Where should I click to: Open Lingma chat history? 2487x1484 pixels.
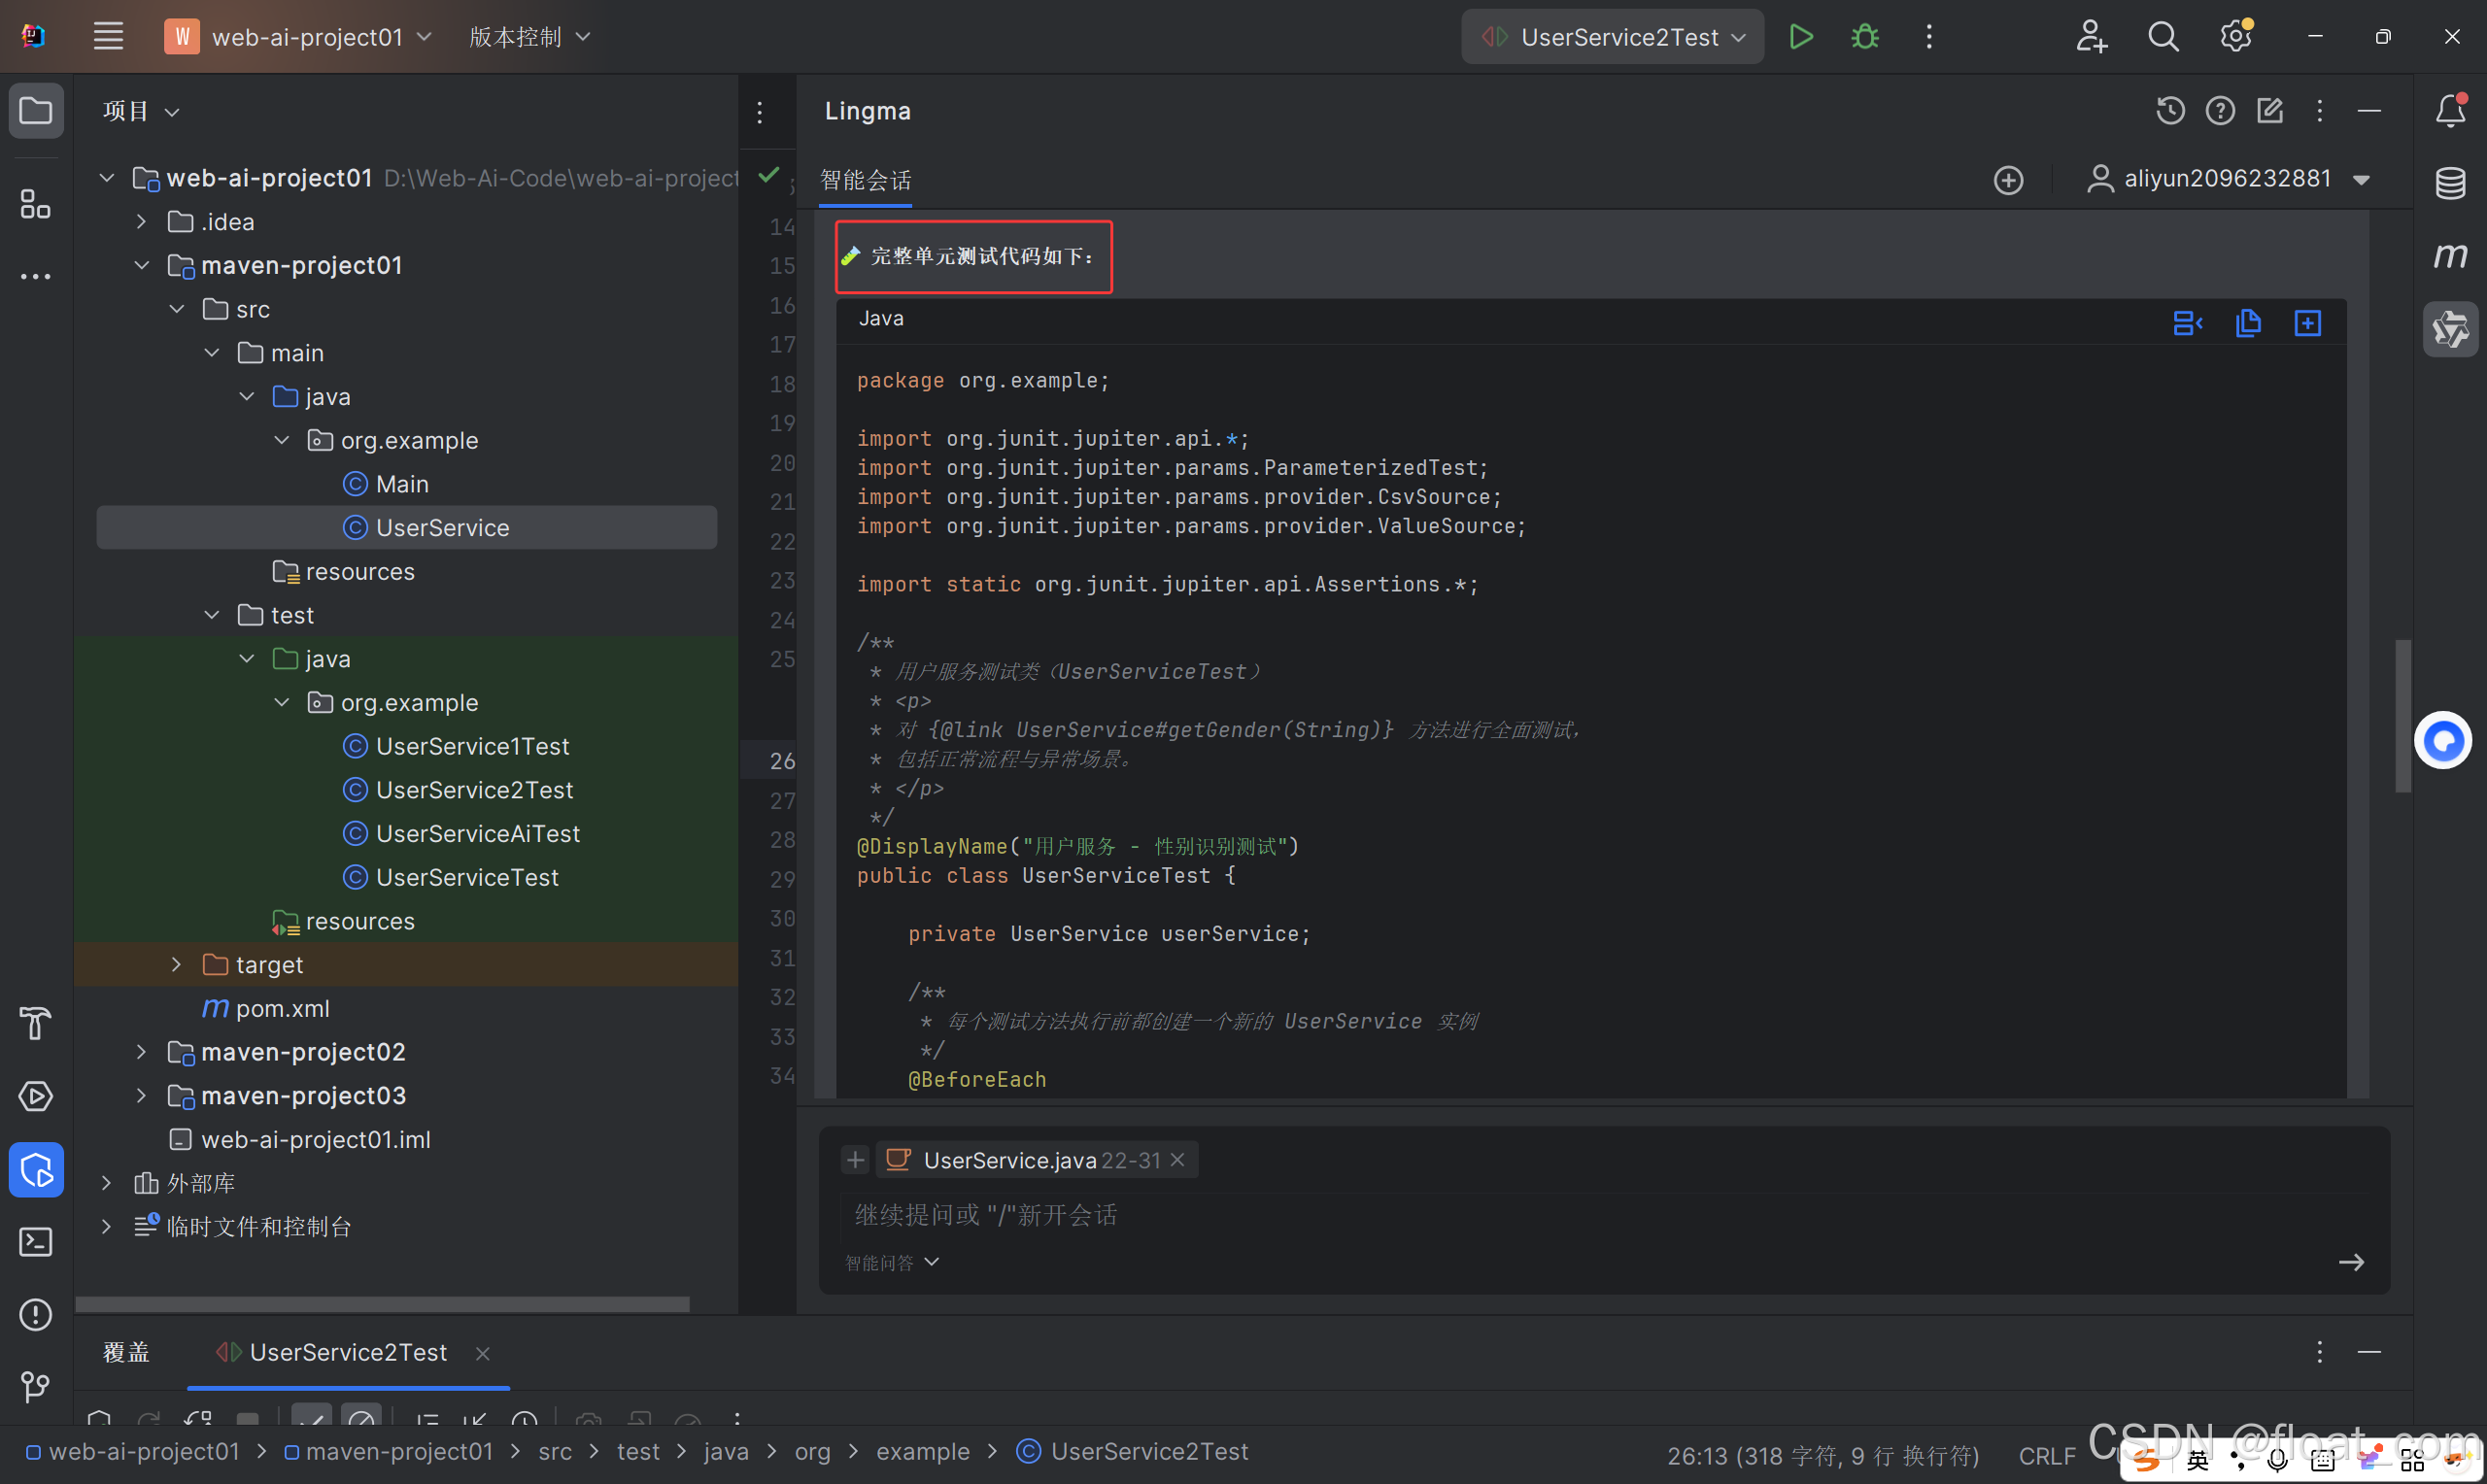(x=2169, y=111)
